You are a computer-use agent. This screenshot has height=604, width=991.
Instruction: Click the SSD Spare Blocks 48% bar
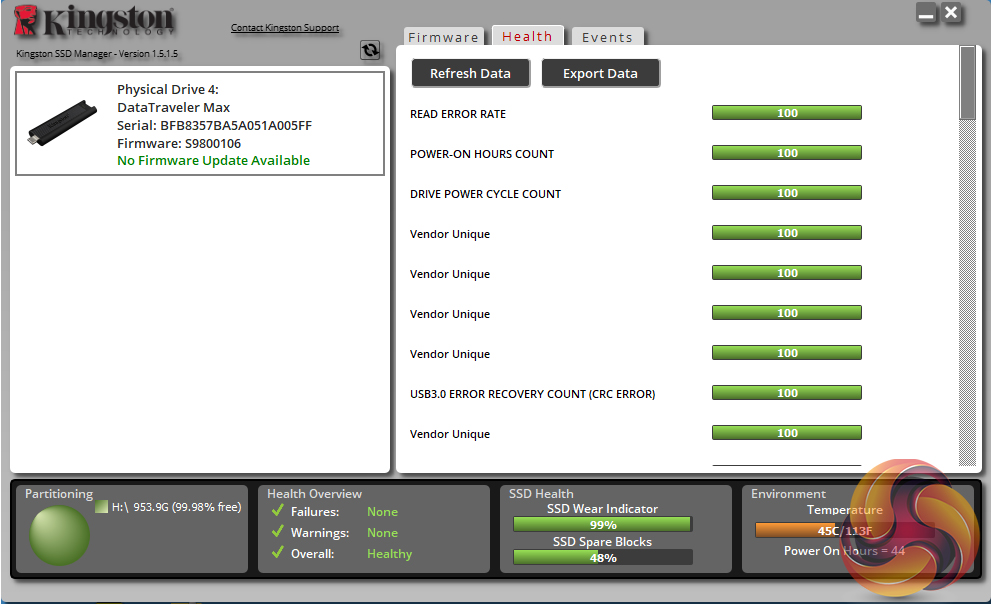[603, 557]
